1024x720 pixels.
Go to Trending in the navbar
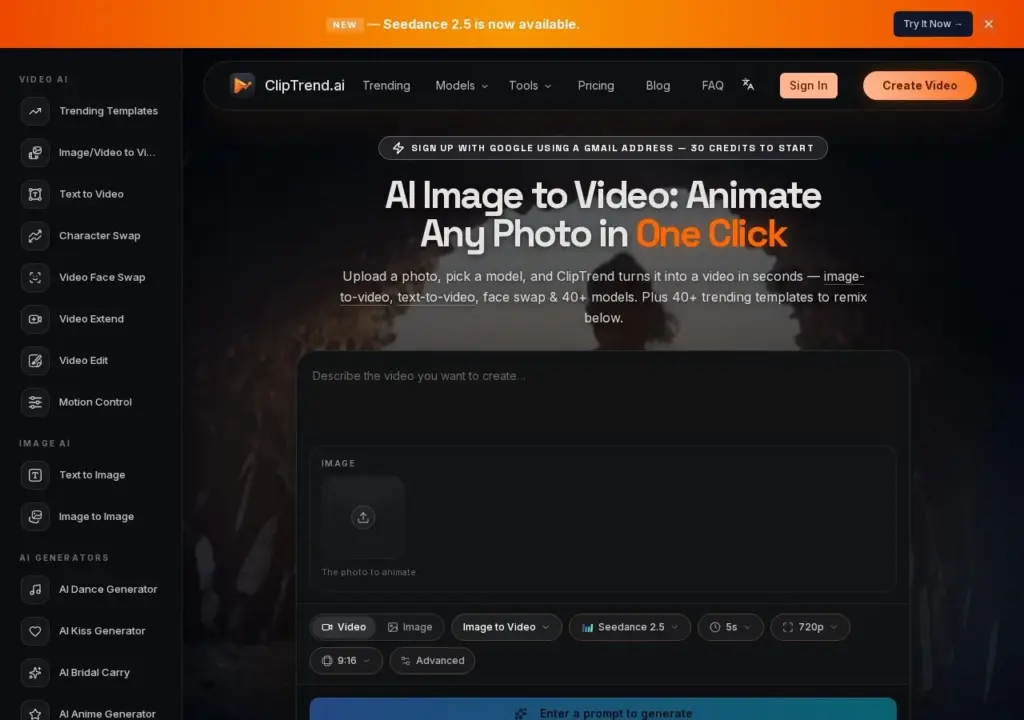click(387, 86)
